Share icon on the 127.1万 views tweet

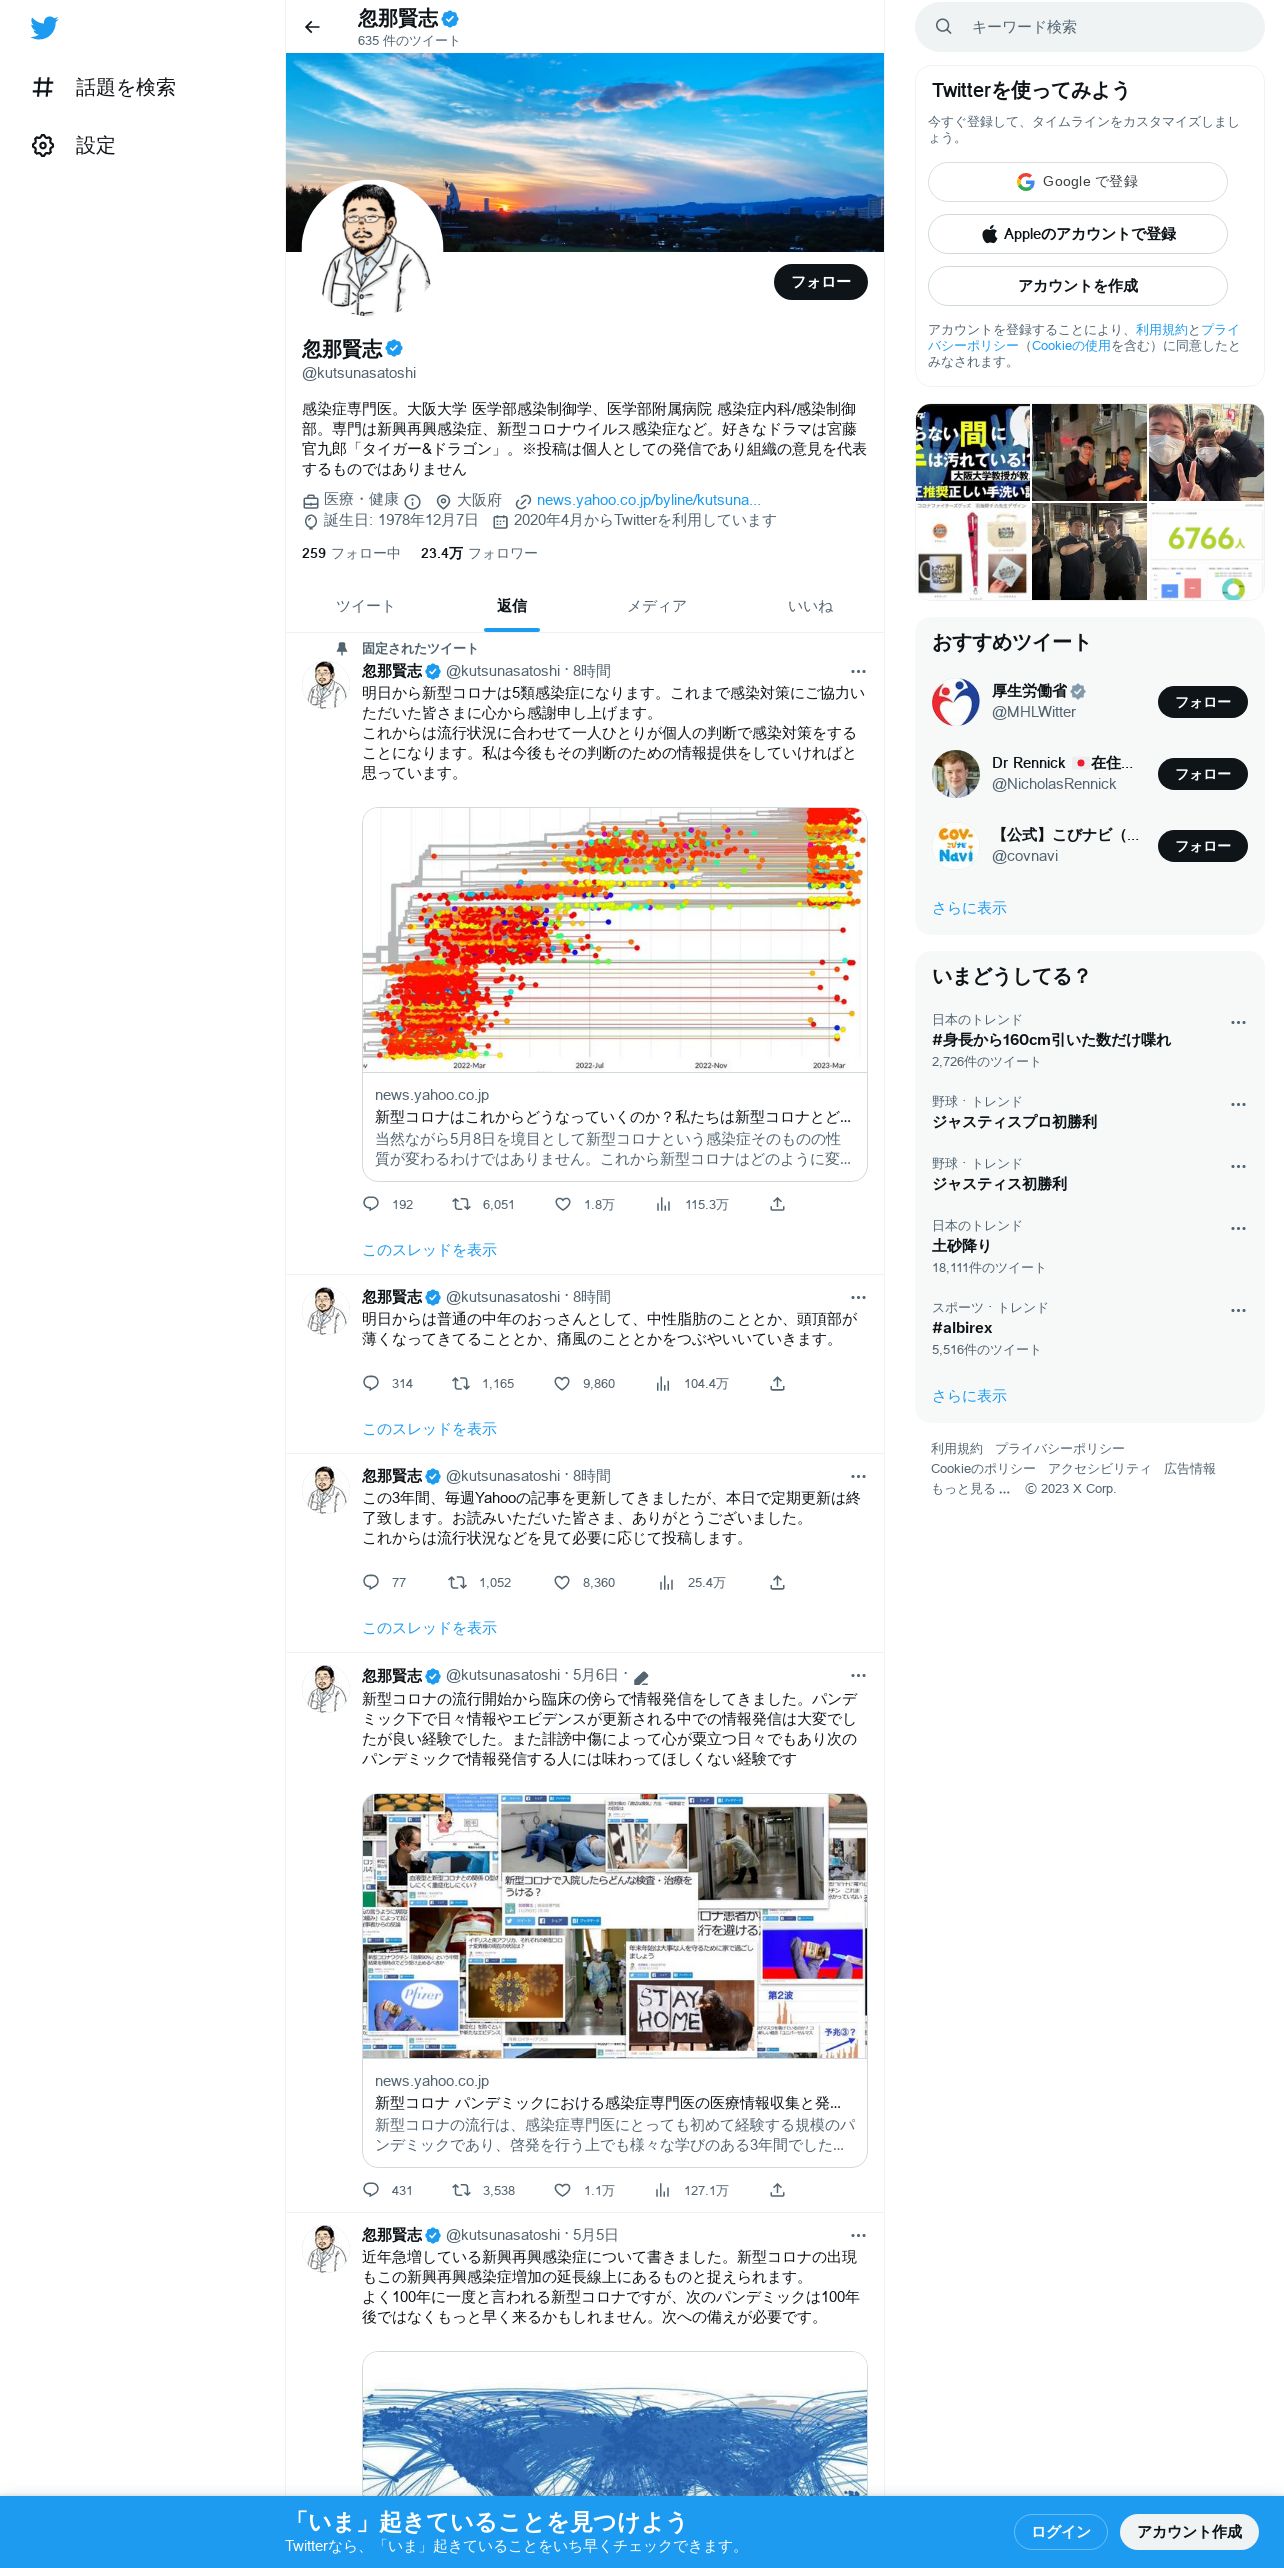coord(777,2190)
